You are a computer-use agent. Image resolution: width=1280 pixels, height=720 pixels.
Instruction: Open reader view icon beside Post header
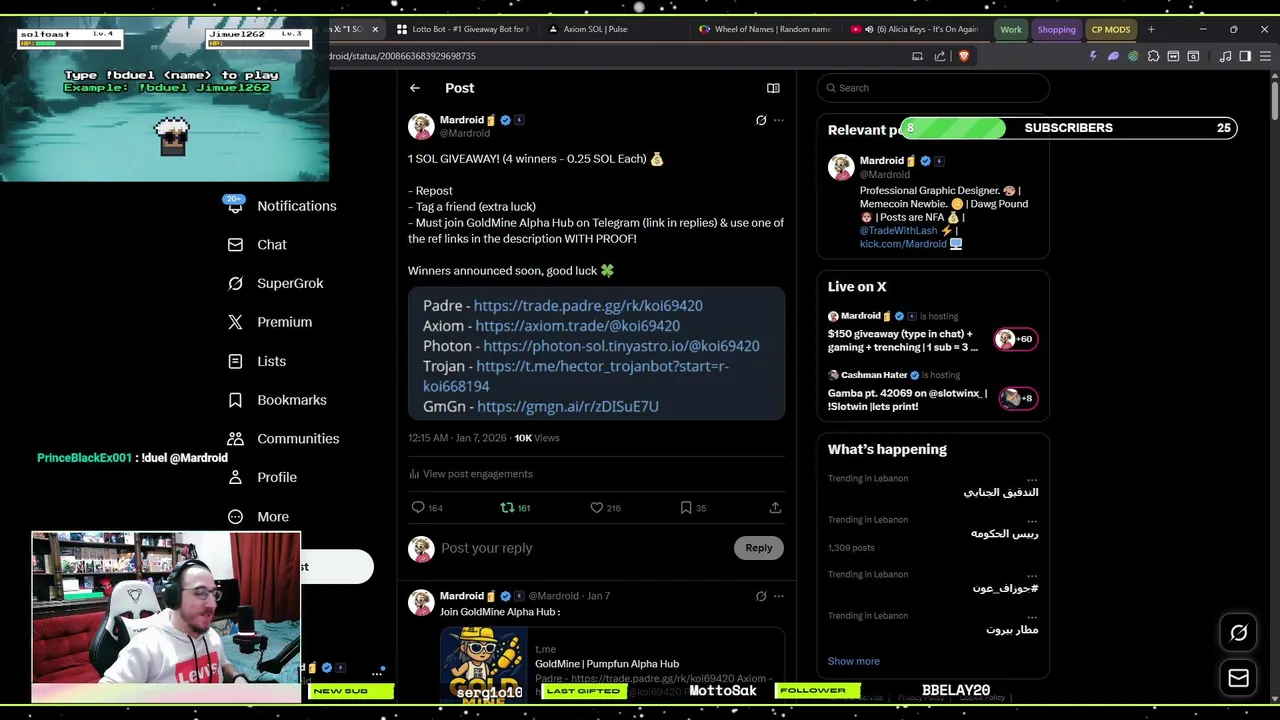tap(773, 88)
